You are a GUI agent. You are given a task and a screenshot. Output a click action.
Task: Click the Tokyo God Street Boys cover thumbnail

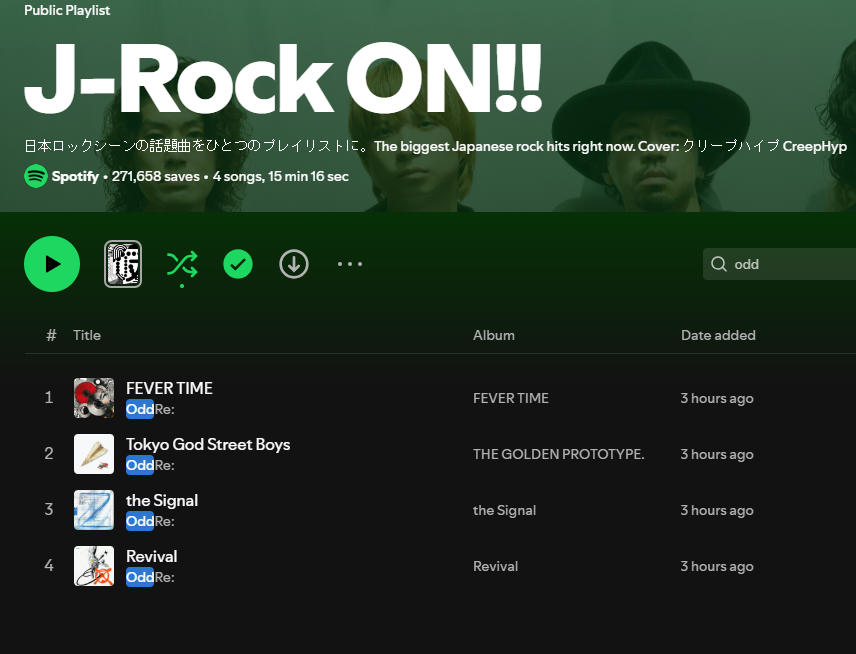(94, 454)
